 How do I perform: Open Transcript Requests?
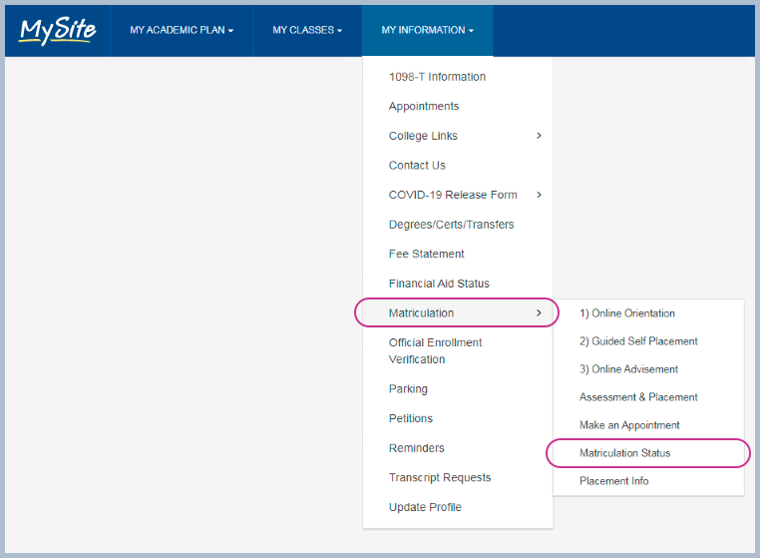(x=440, y=478)
